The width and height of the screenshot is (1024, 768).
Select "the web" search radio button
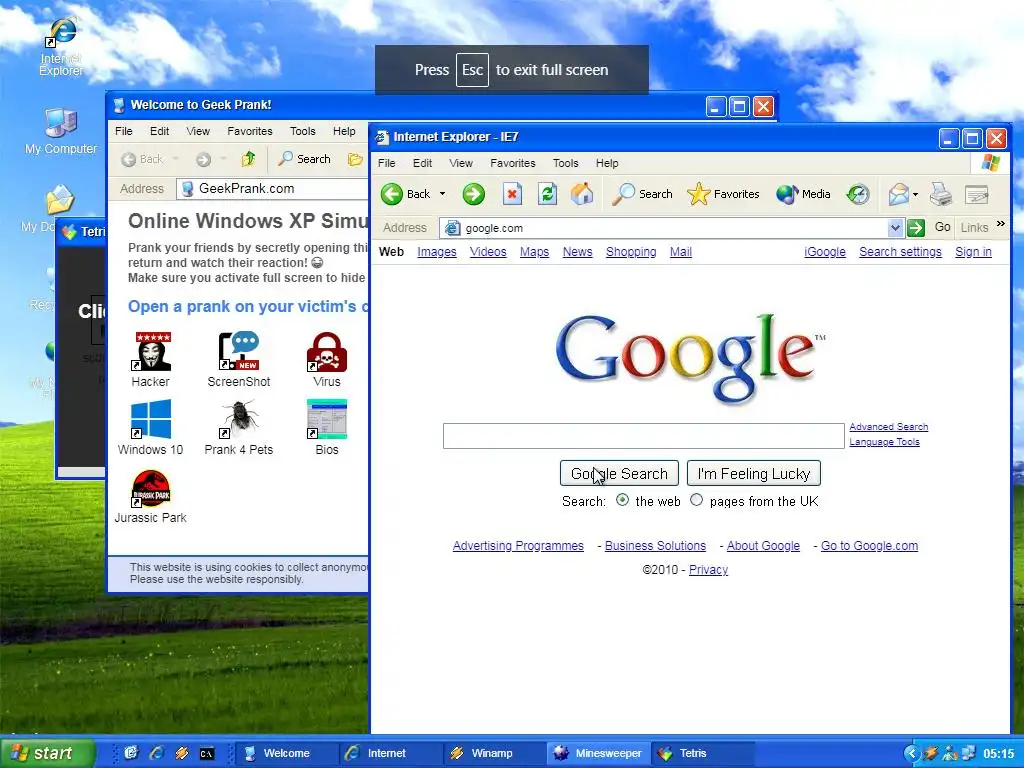(x=622, y=500)
